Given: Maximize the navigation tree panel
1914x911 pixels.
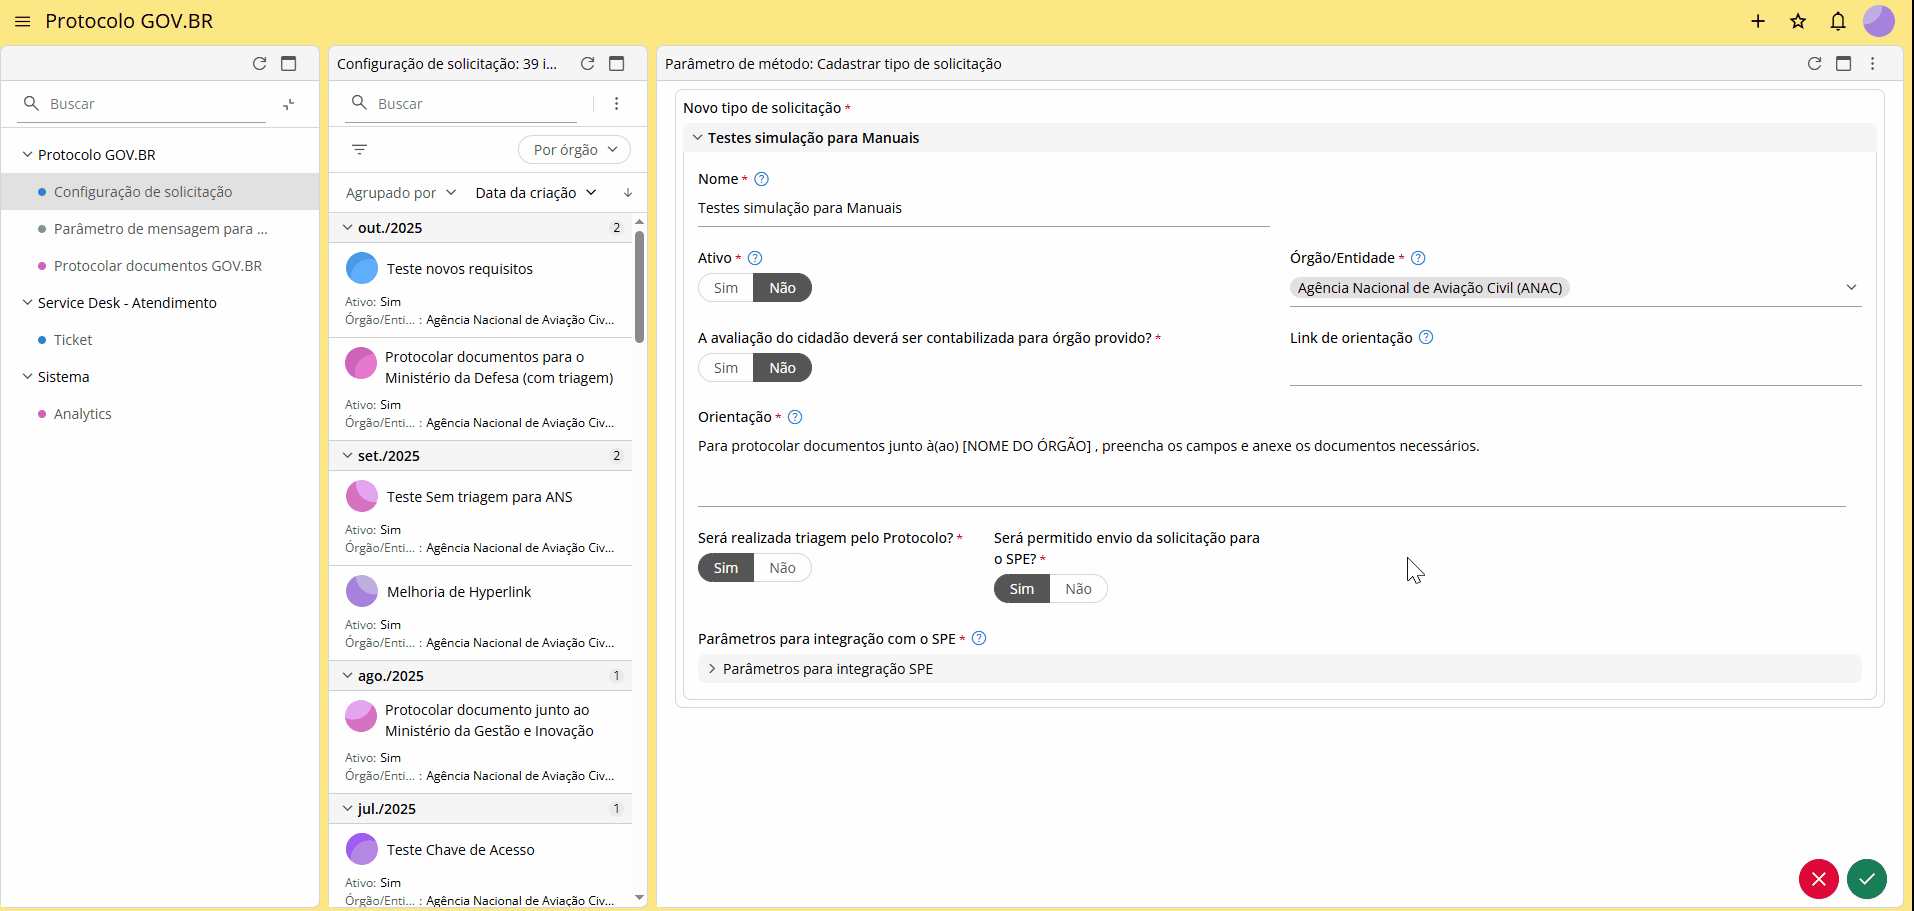Looking at the screenshot, I should click(x=289, y=63).
